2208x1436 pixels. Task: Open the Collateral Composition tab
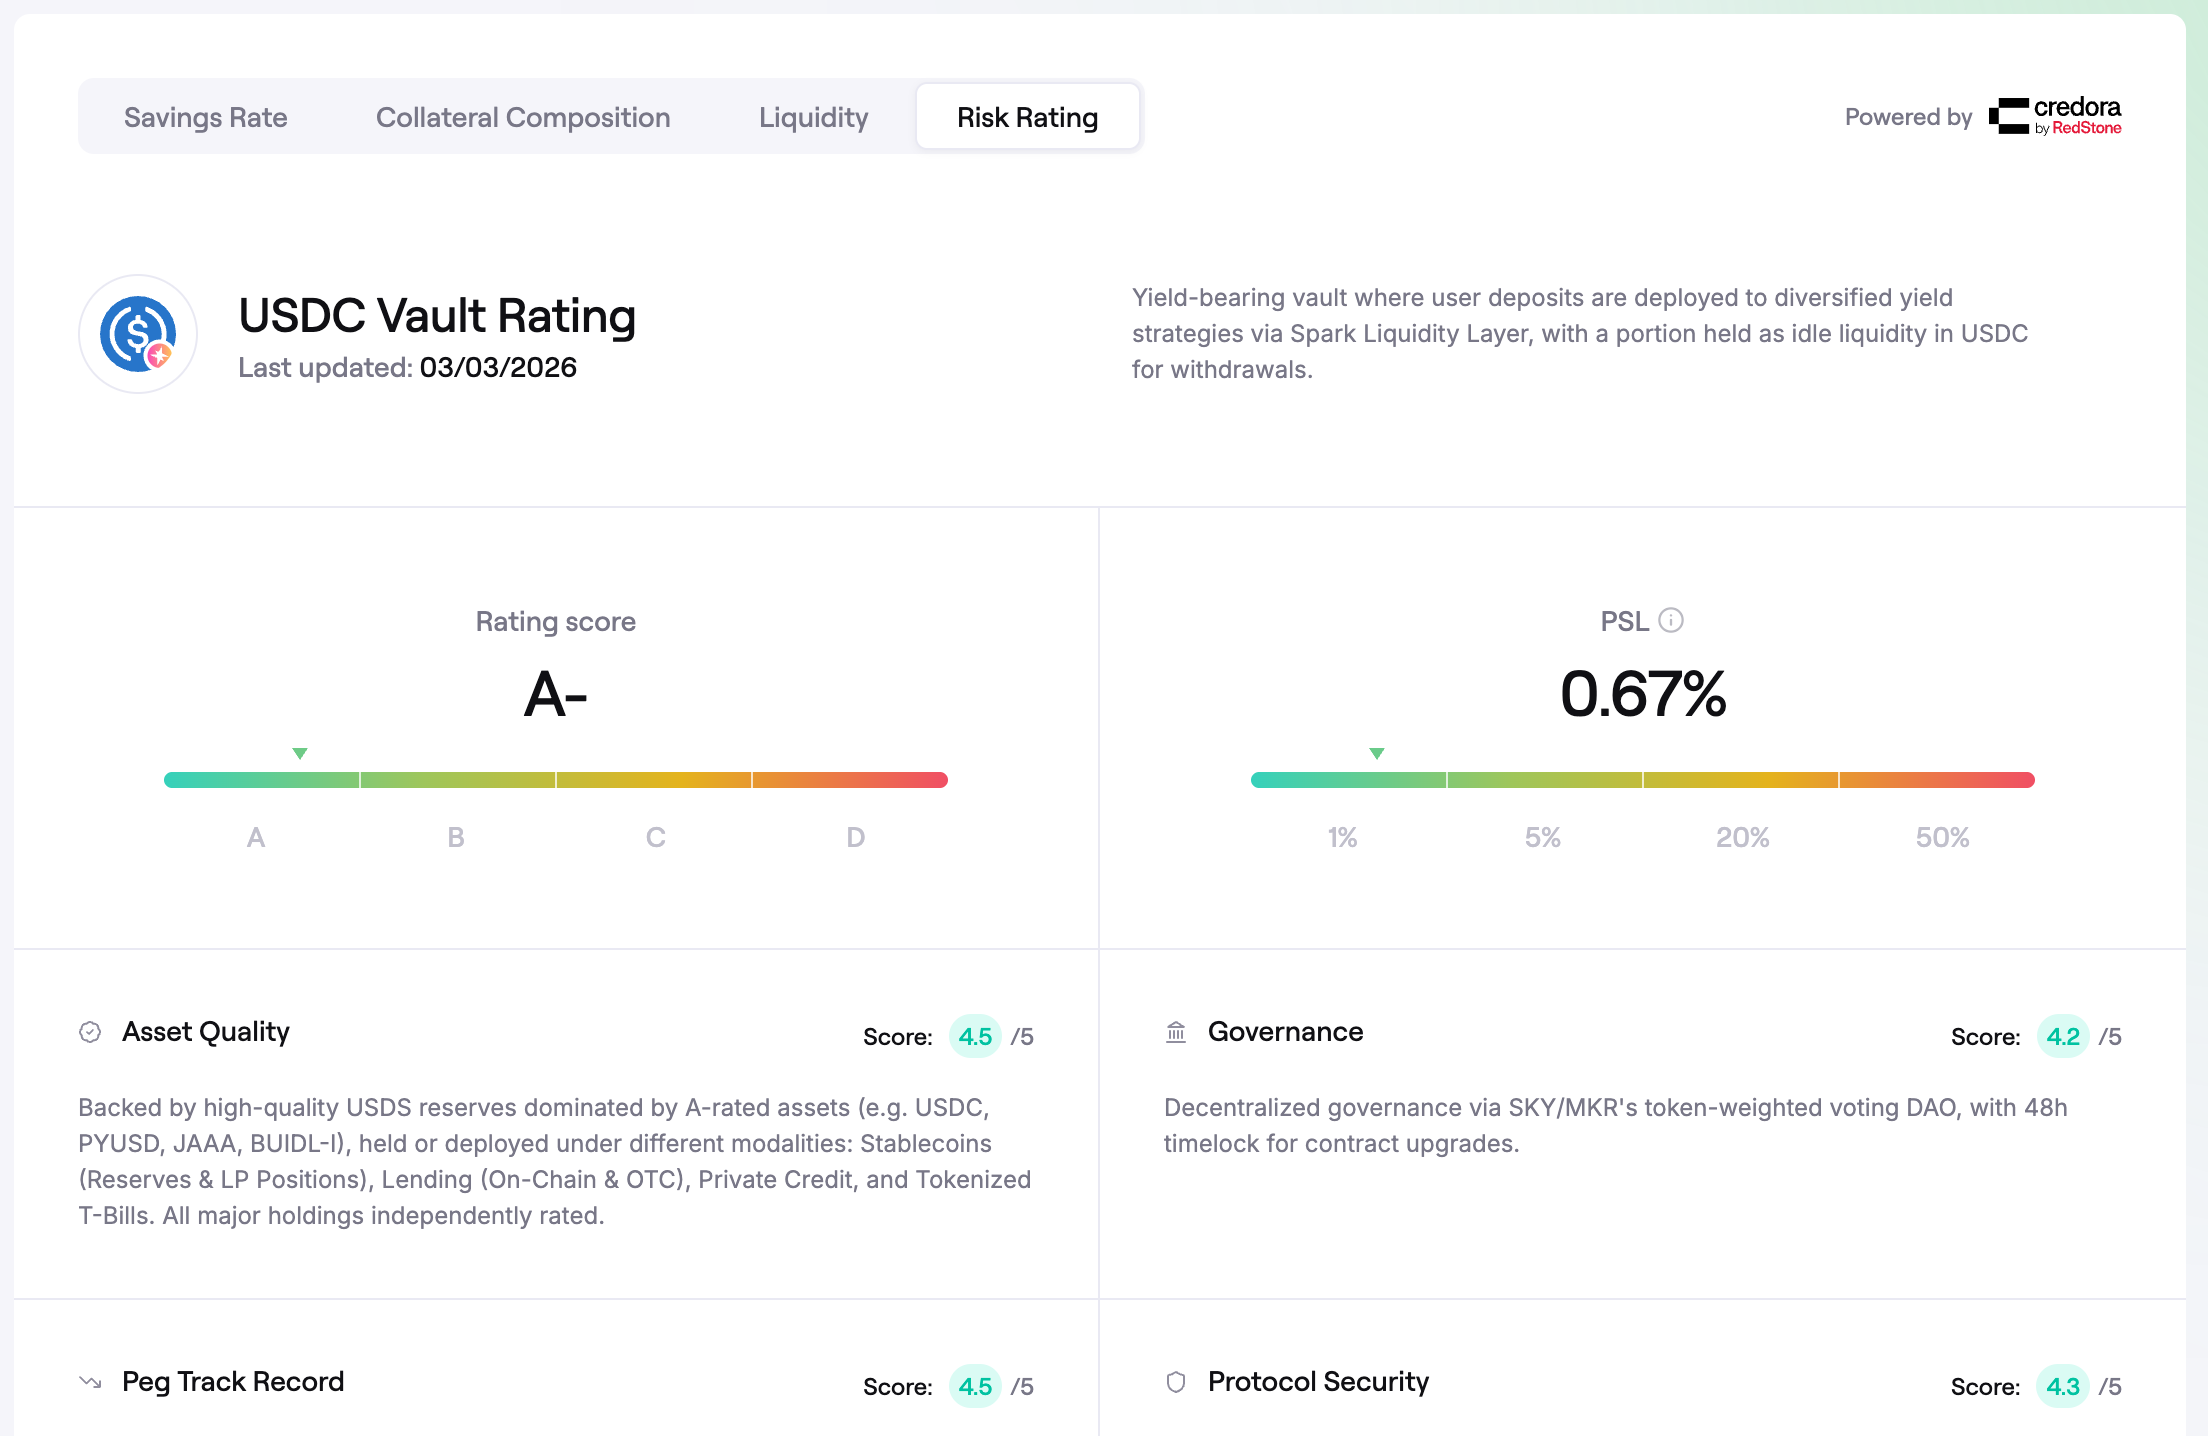pyautogui.click(x=523, y=117)
